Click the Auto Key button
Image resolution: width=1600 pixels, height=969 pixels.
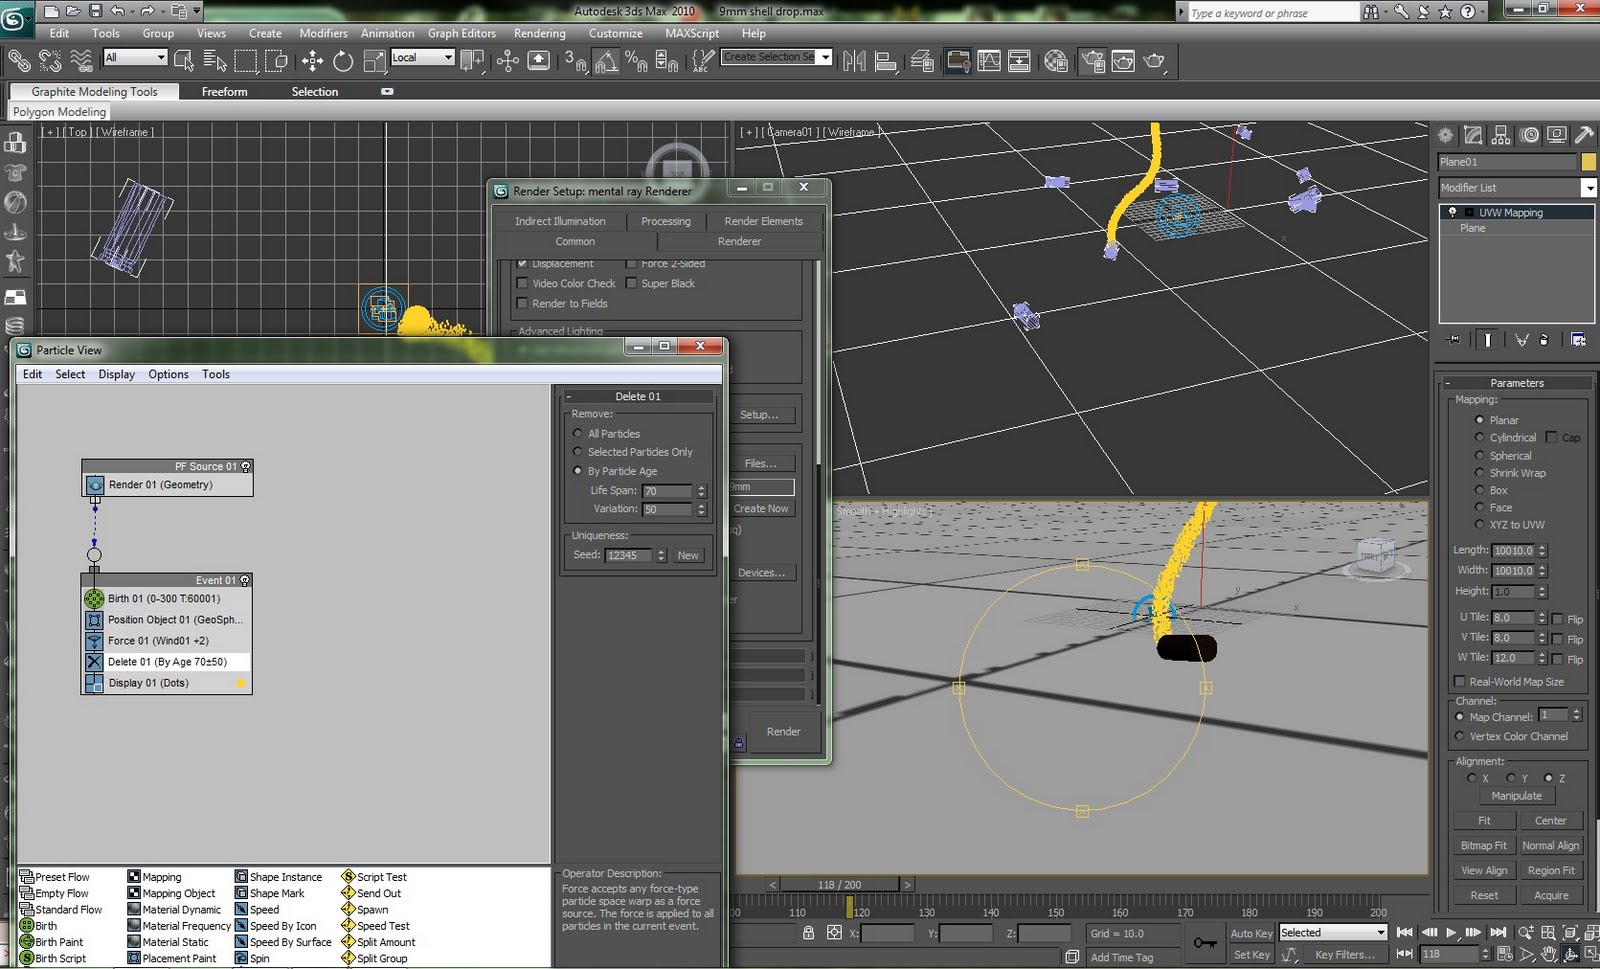1251,933
